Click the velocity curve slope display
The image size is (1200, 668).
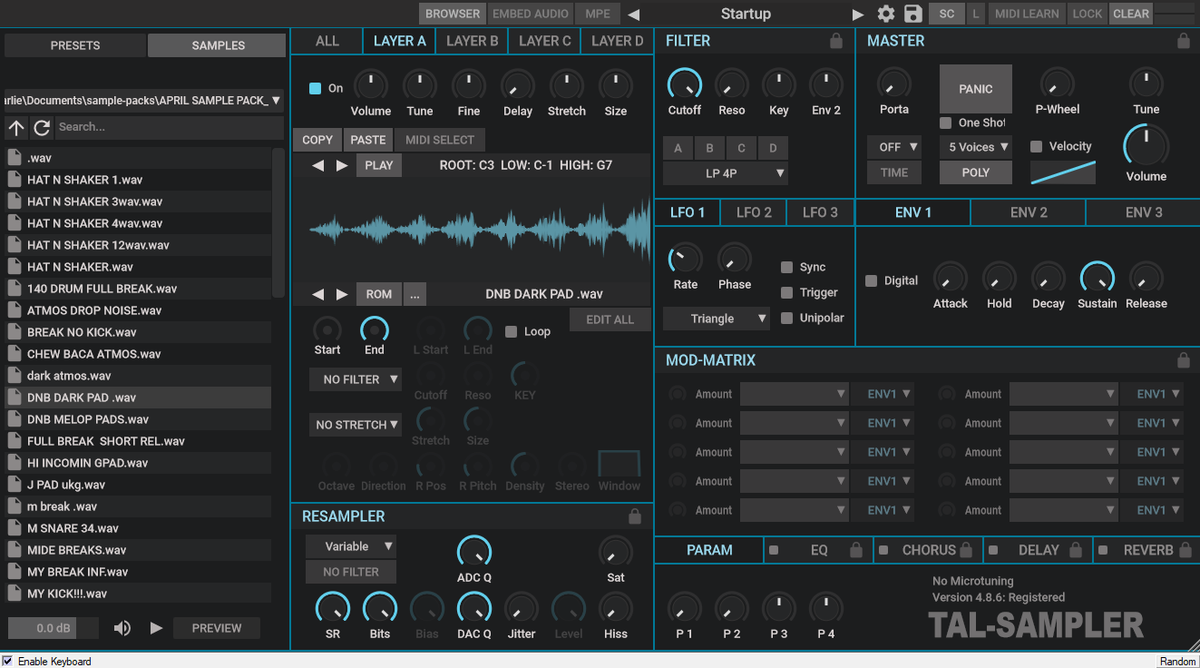[1063, 172]
